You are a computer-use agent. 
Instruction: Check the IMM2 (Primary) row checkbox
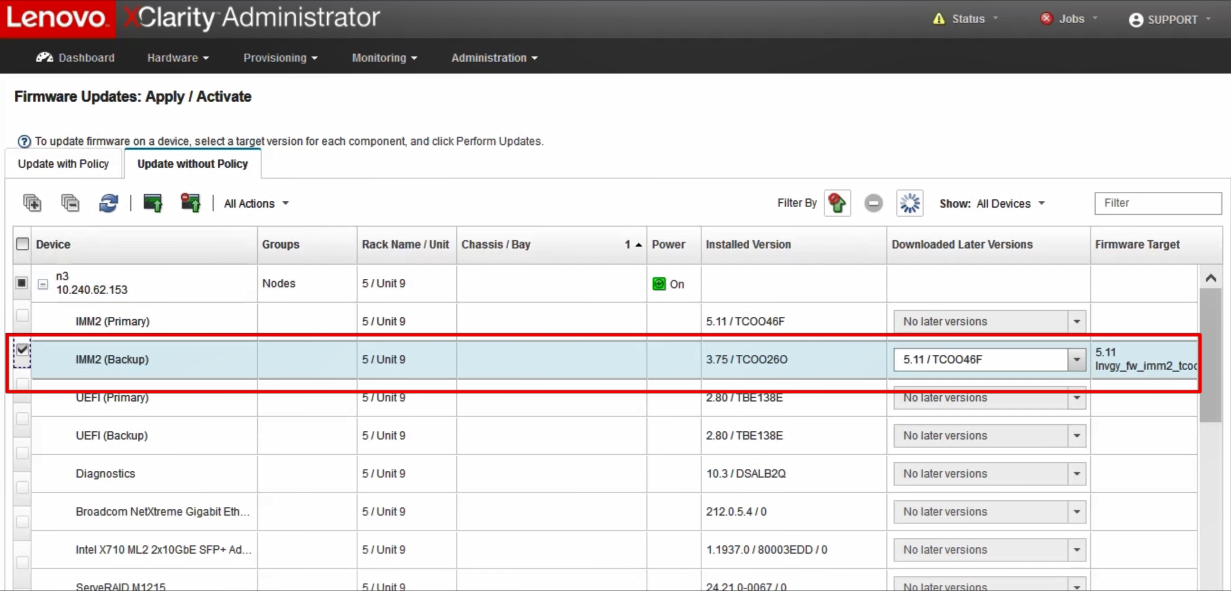click(22, 316)
